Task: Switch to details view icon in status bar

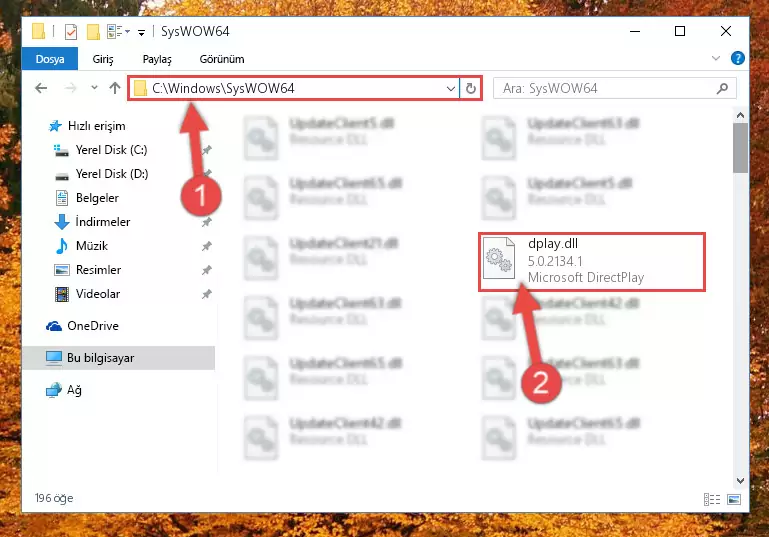Action: pos(712,499)
